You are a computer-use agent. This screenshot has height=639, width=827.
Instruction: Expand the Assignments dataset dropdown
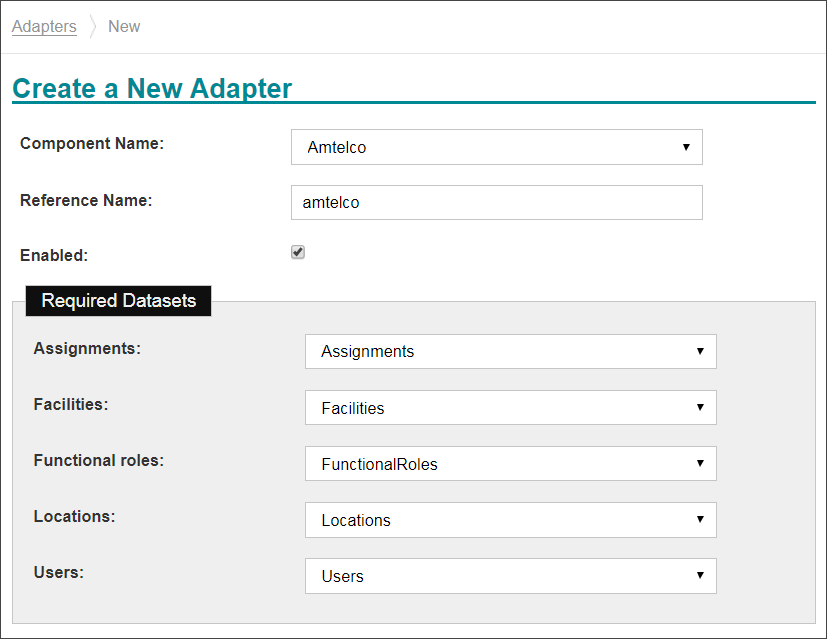click(x=510, y=352)
